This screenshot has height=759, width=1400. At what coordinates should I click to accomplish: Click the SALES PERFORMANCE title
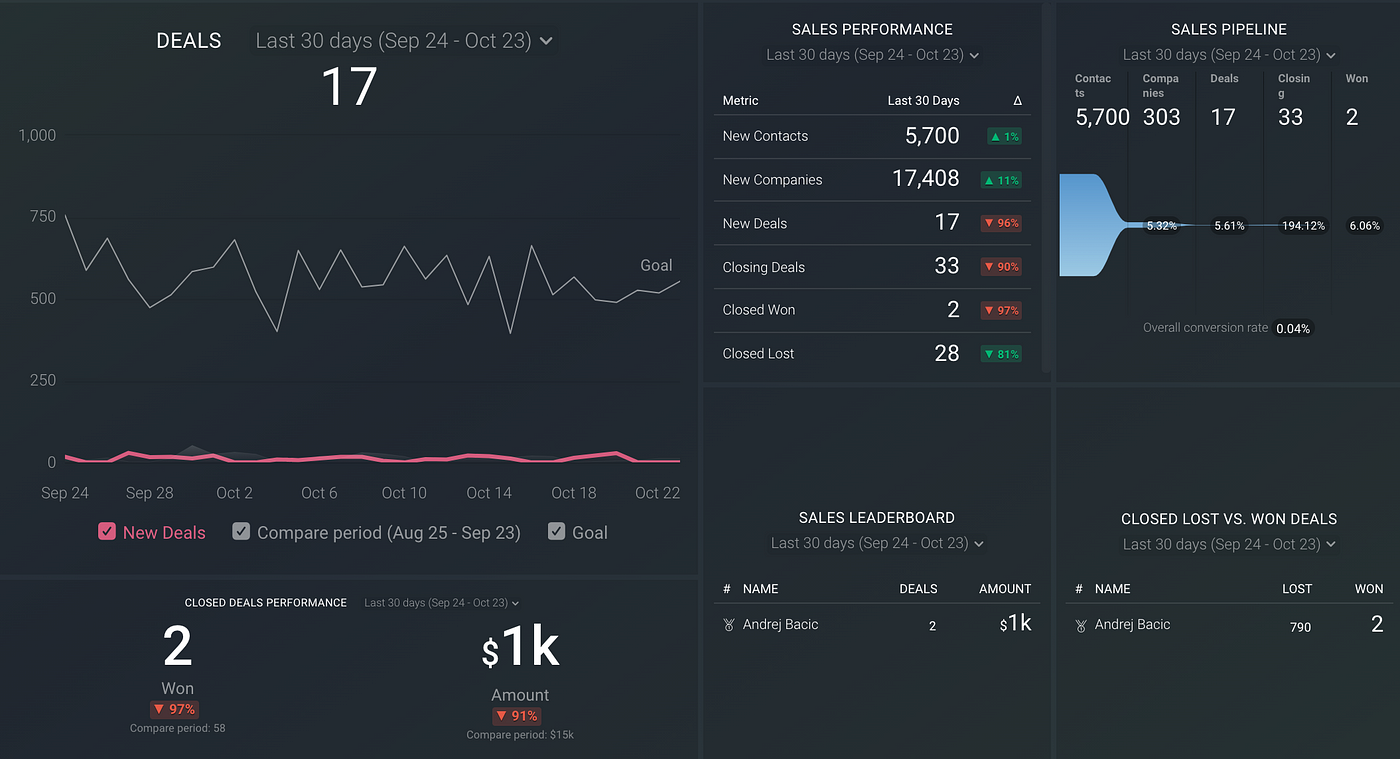(x=872, y=30)
